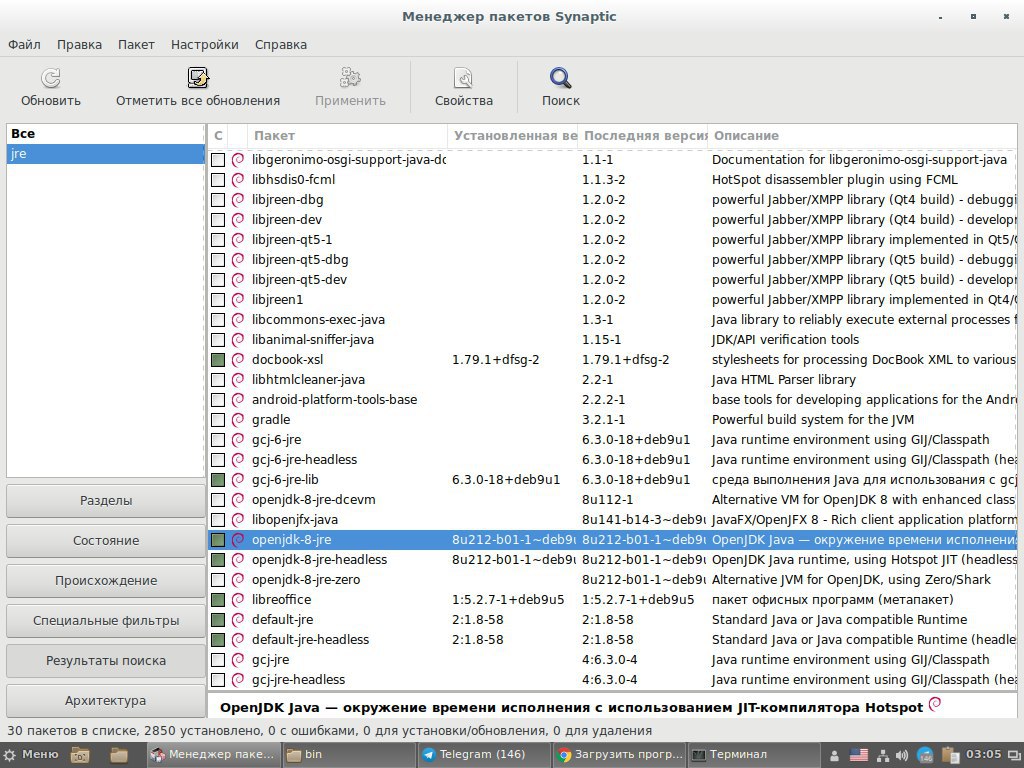Click Debian swirl icon beside gcj-jre
Image resolution: width=1024 pixels, height=768 pixels.
(238, 660)
